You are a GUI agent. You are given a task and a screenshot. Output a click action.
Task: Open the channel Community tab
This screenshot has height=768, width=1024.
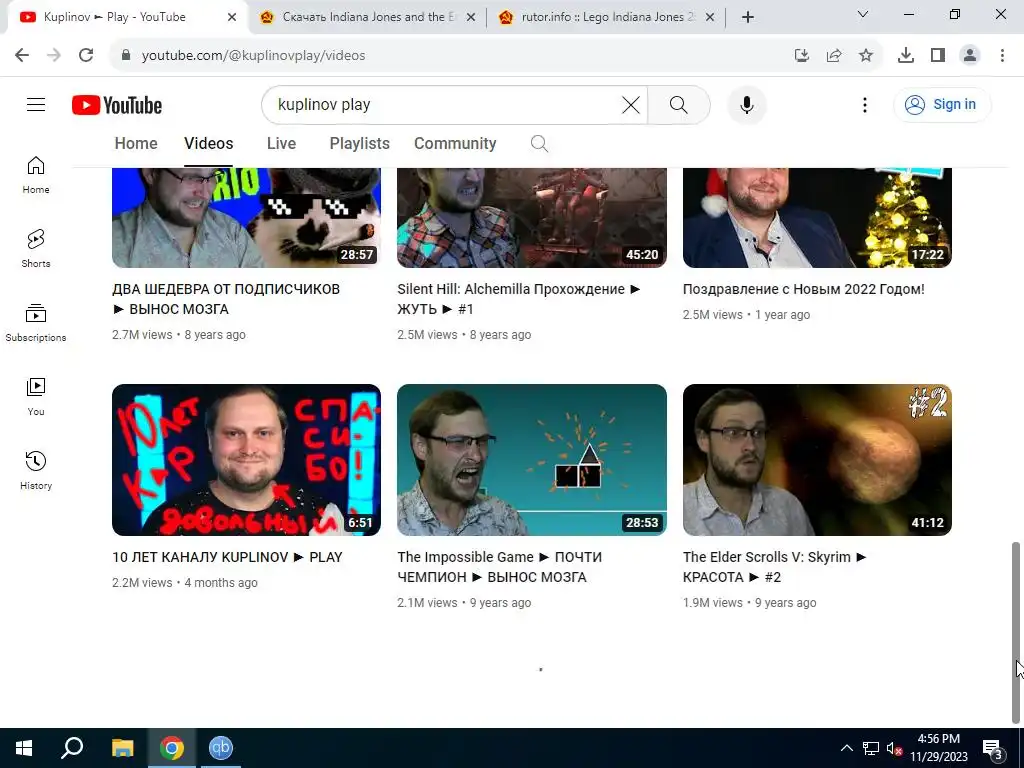(455, 144)
